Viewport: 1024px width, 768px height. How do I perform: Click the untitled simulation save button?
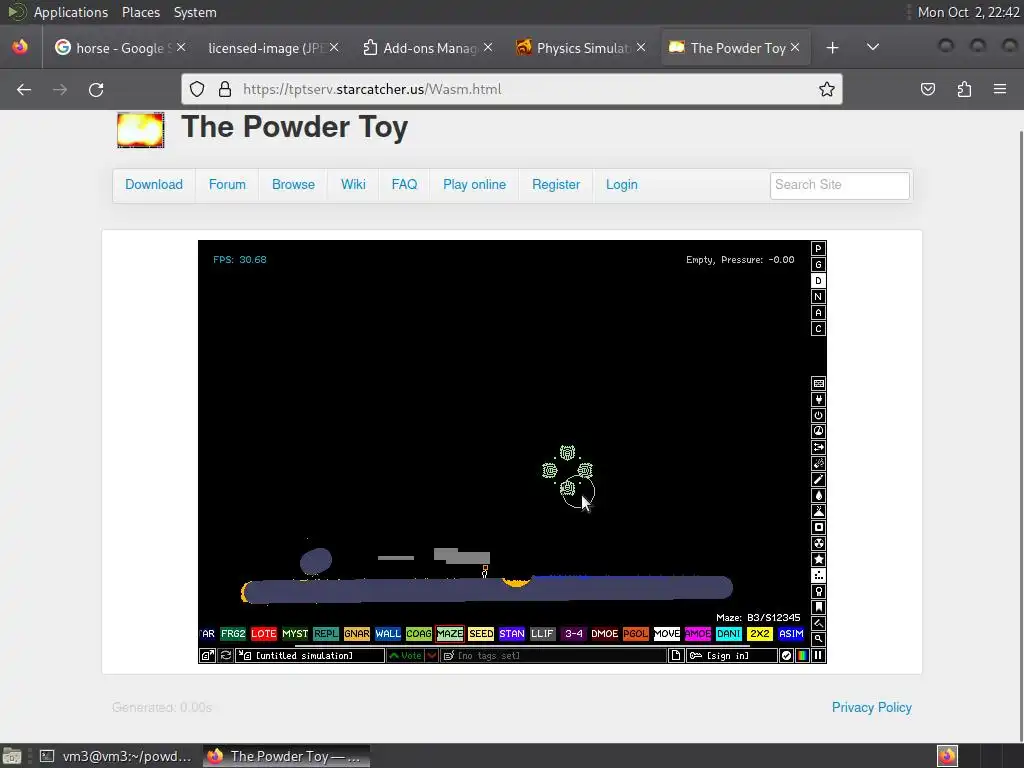click(x=310, y=656)
